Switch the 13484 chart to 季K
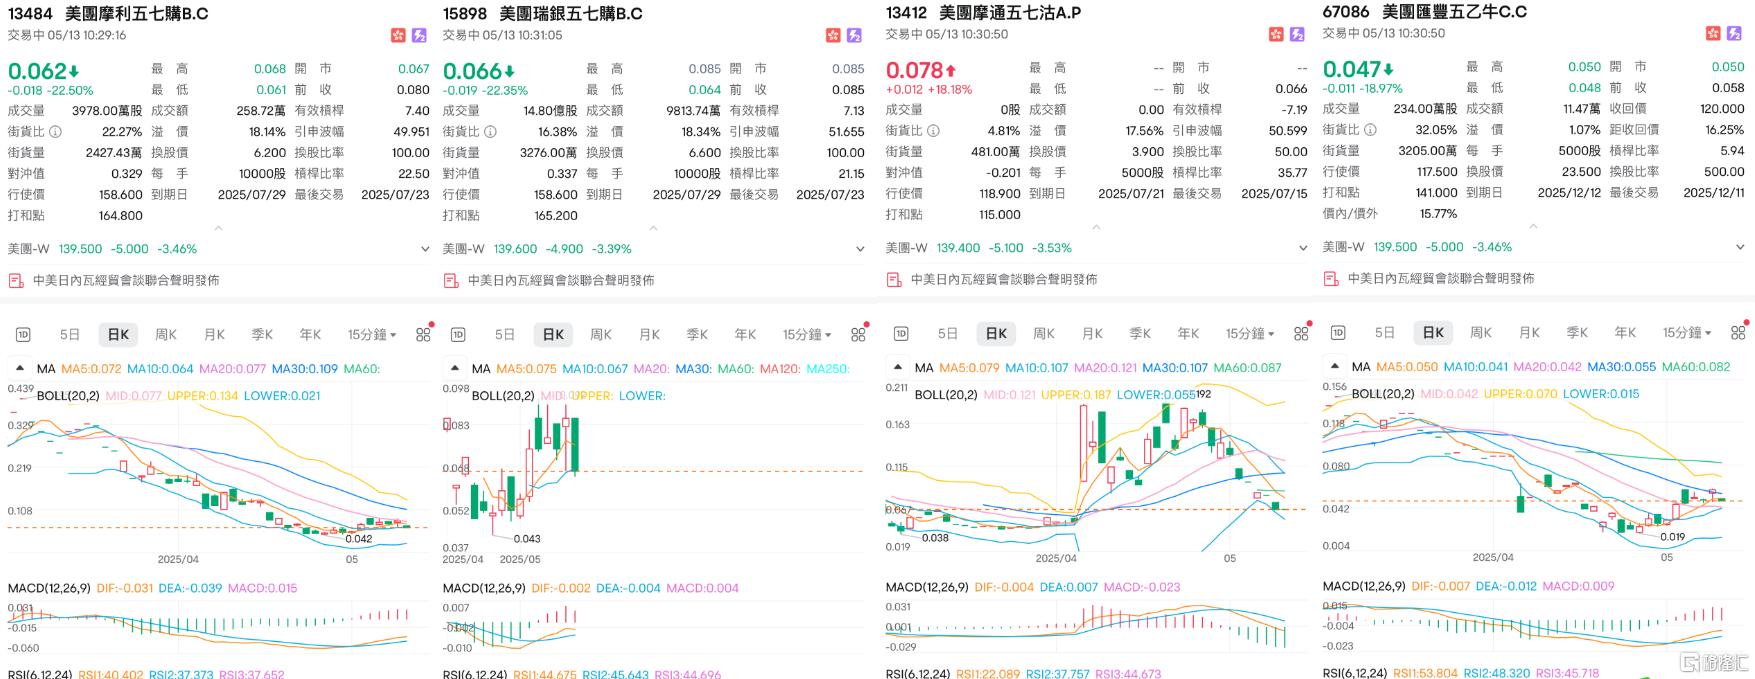This screenshot has width=1755, height=679. 262,335
